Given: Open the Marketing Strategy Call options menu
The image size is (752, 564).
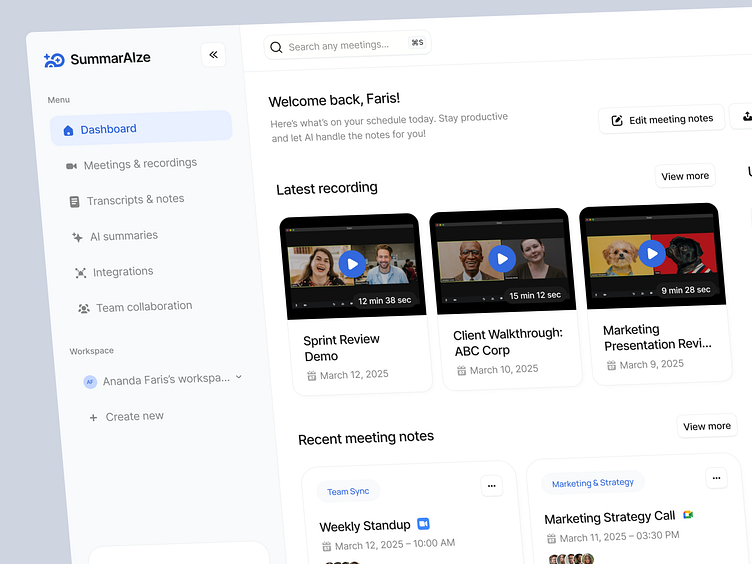Looking at the screenshot, I should click(716, 478).
